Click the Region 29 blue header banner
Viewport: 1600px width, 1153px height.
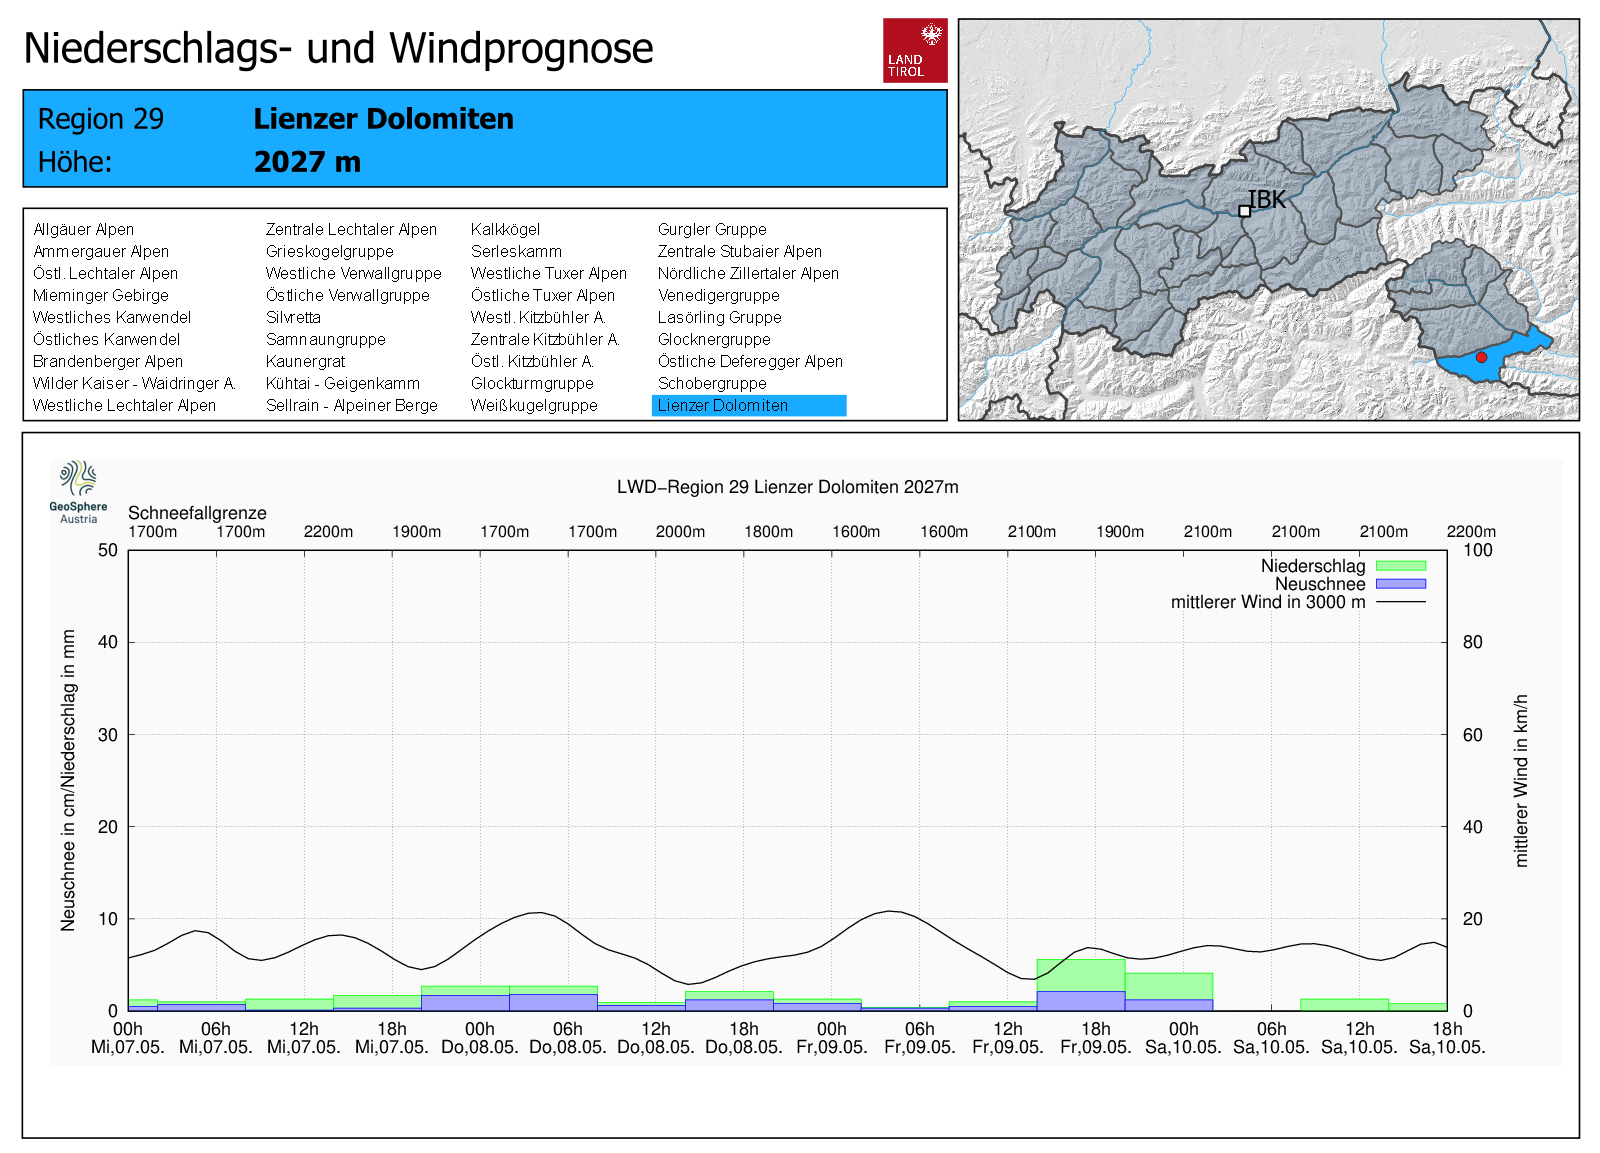coord(485,139)
